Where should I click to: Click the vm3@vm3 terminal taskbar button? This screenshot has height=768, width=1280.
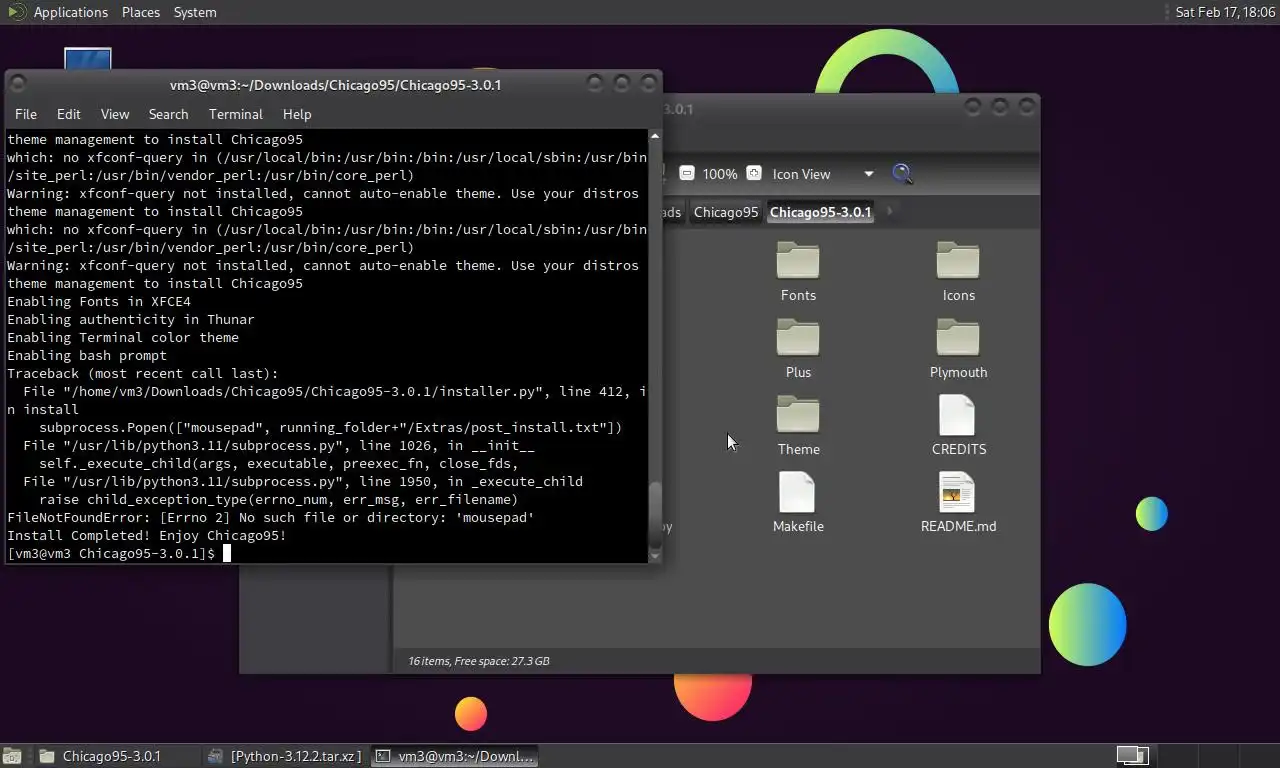pyautogui.click(x=455, y=756)
